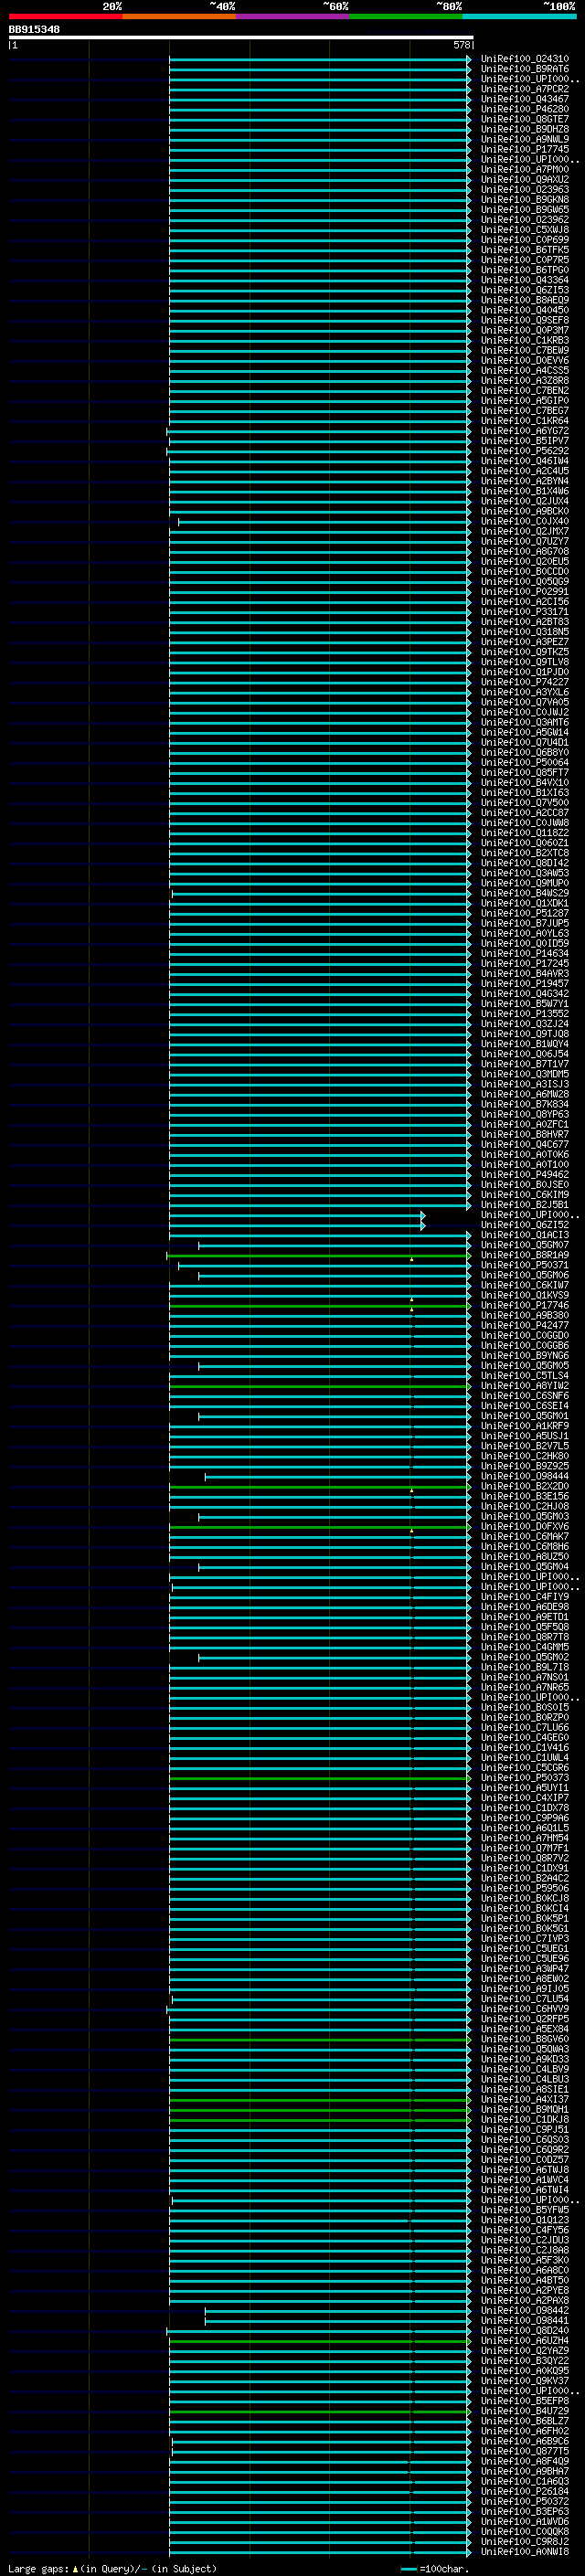Select the UniRef100_Q43467 sequence label
This screenshot has width=585, height=2576.
(x=525, y=99)
